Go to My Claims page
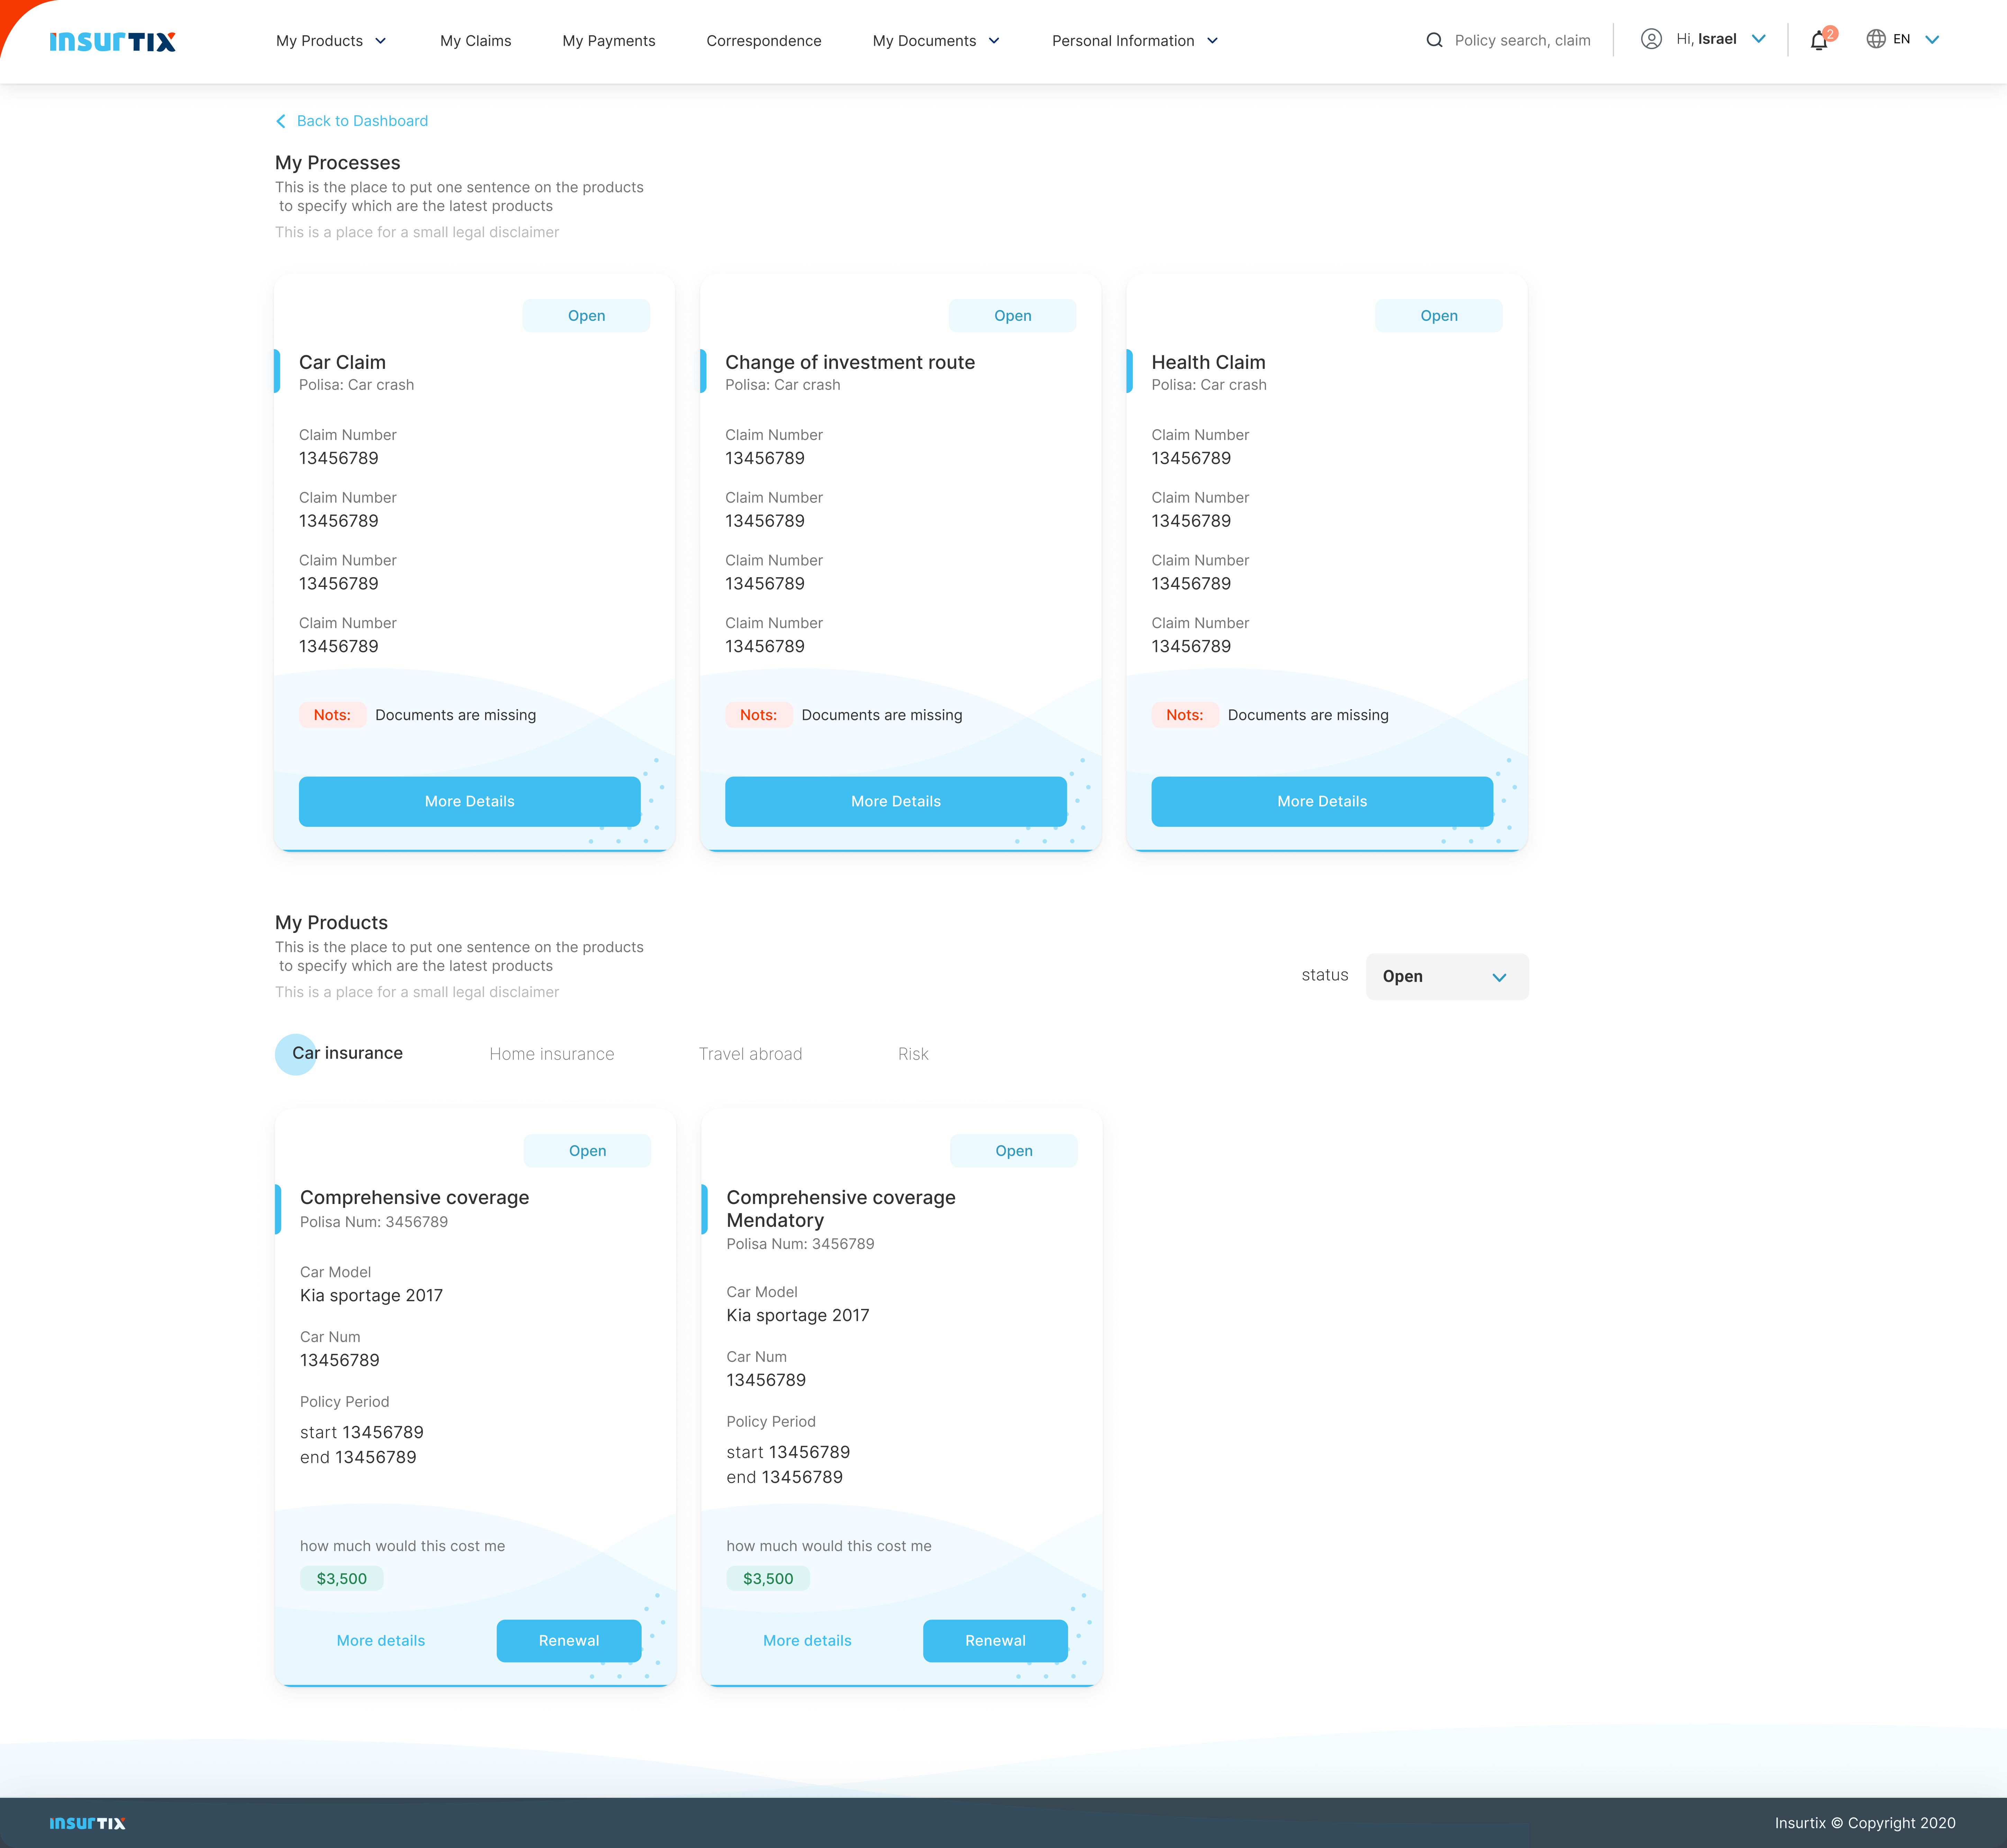The image size is (2007, 1848). 476,41
